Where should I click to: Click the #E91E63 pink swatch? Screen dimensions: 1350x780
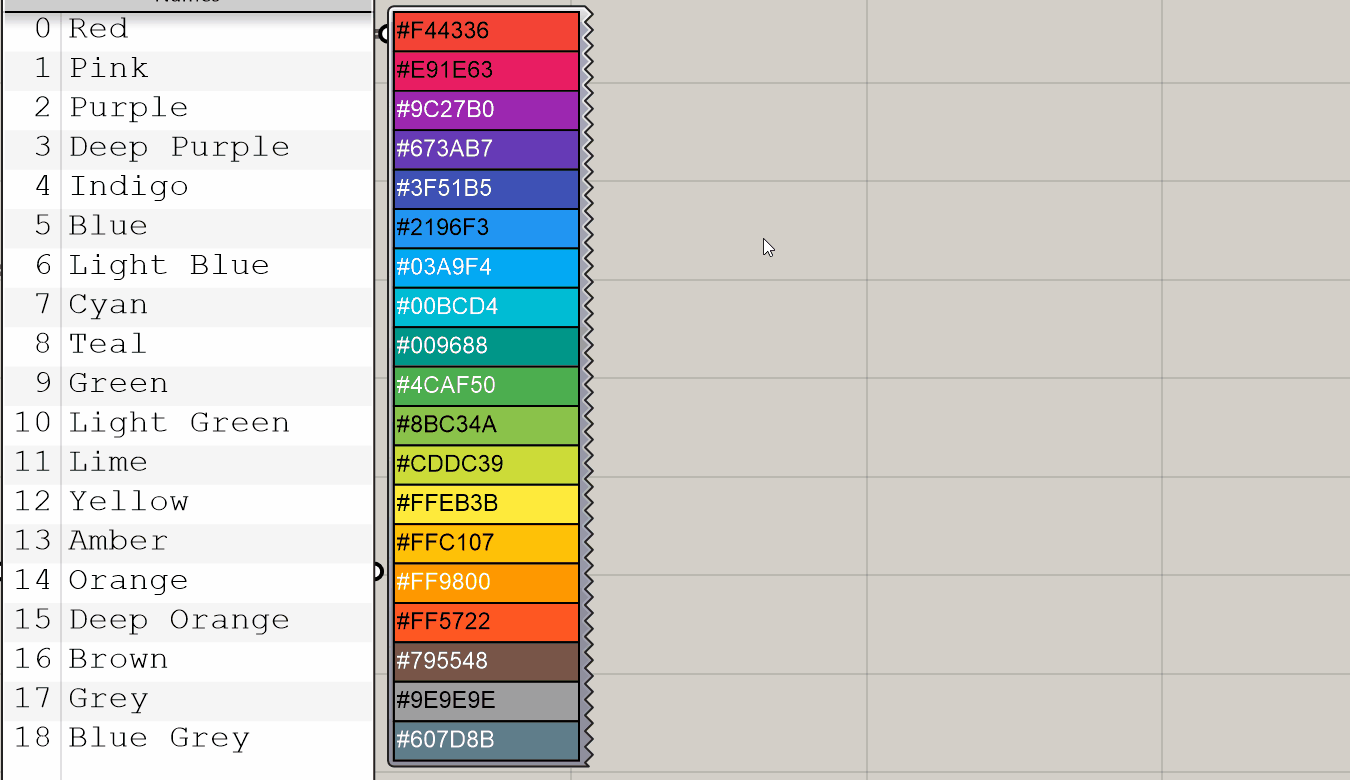tap(486, 70)
